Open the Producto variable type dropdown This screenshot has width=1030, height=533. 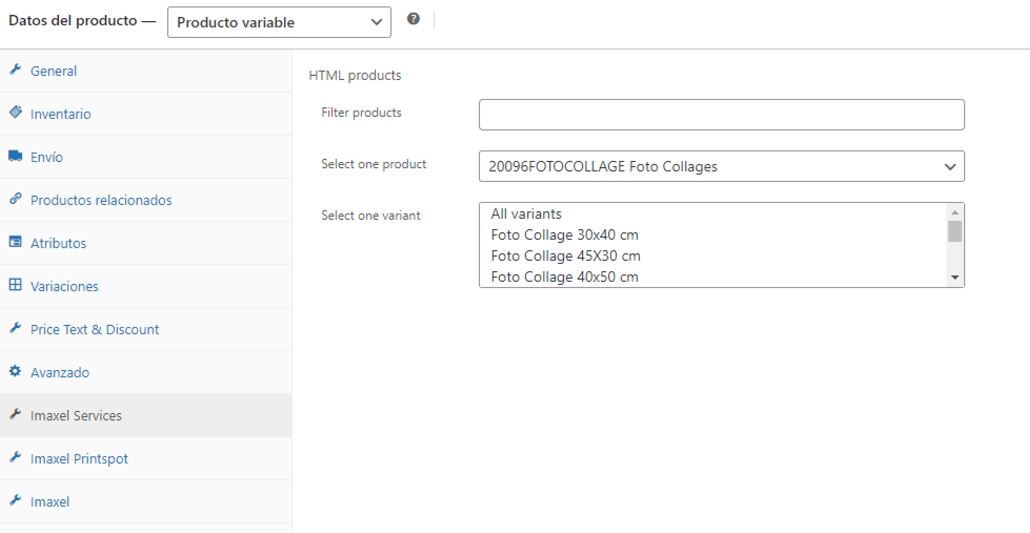tap(279, 22)
